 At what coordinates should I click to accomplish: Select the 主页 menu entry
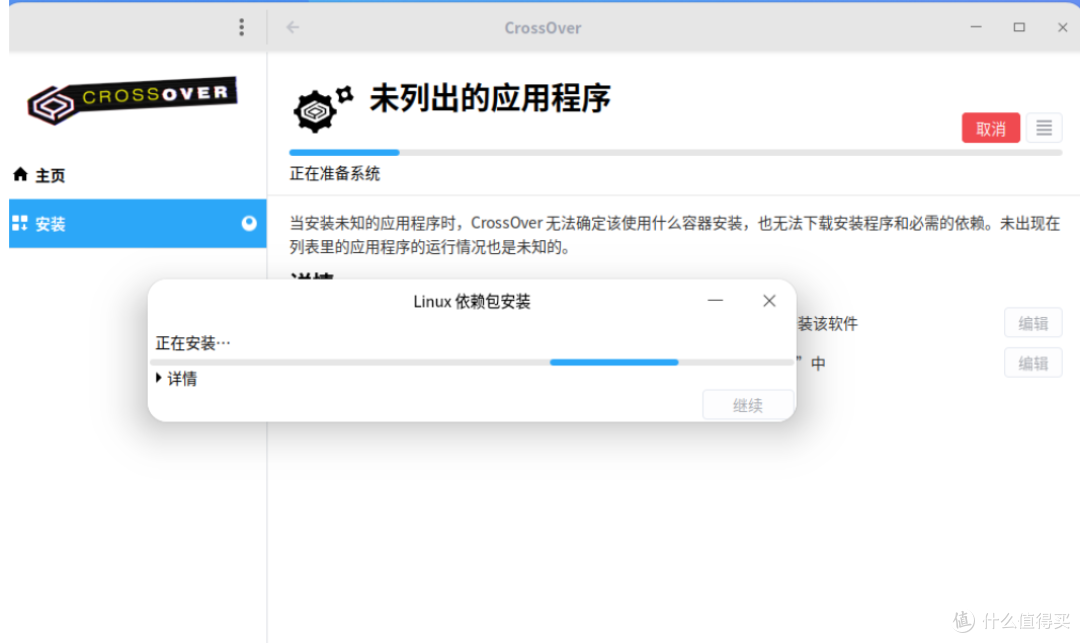coord(48,174)
